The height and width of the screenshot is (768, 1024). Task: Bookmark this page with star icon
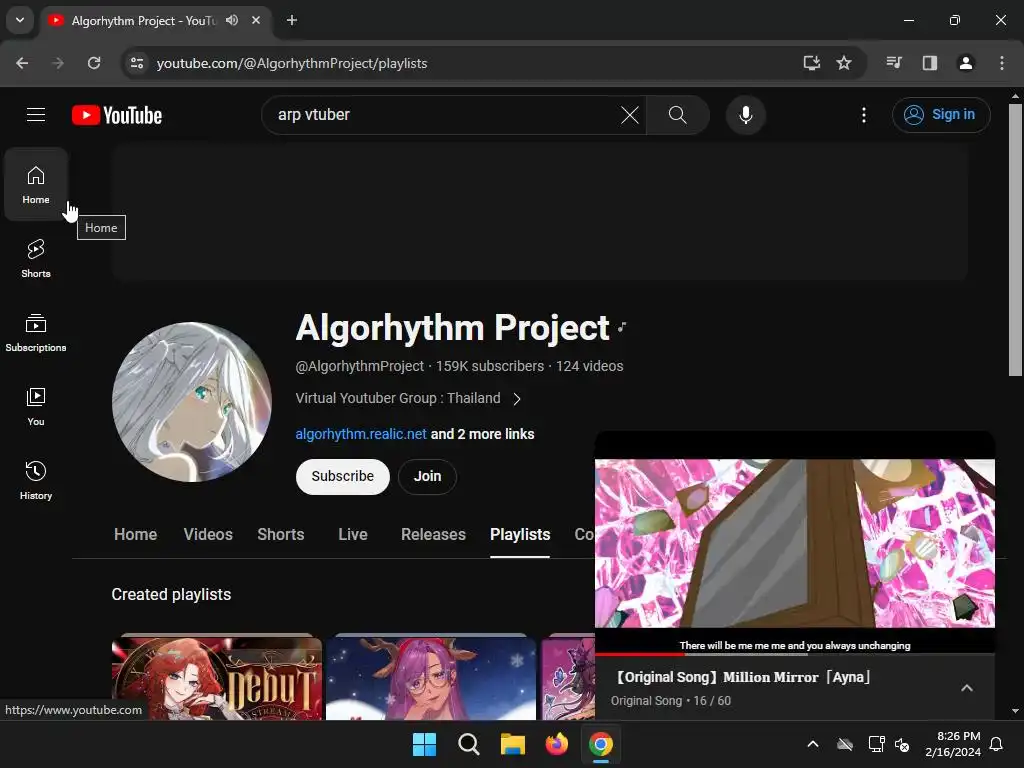coord(844,63)
